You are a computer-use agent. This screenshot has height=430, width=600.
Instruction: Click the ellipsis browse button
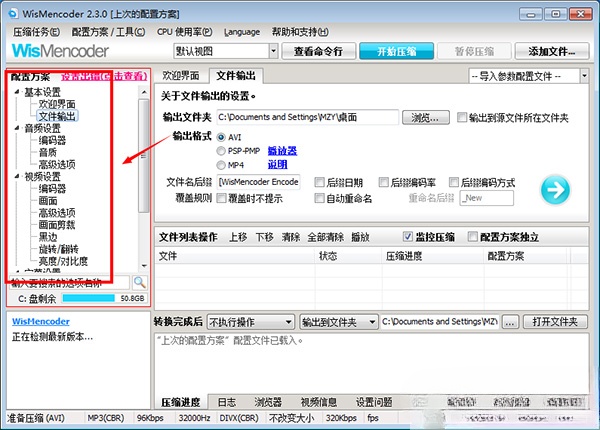coord(510,322)
